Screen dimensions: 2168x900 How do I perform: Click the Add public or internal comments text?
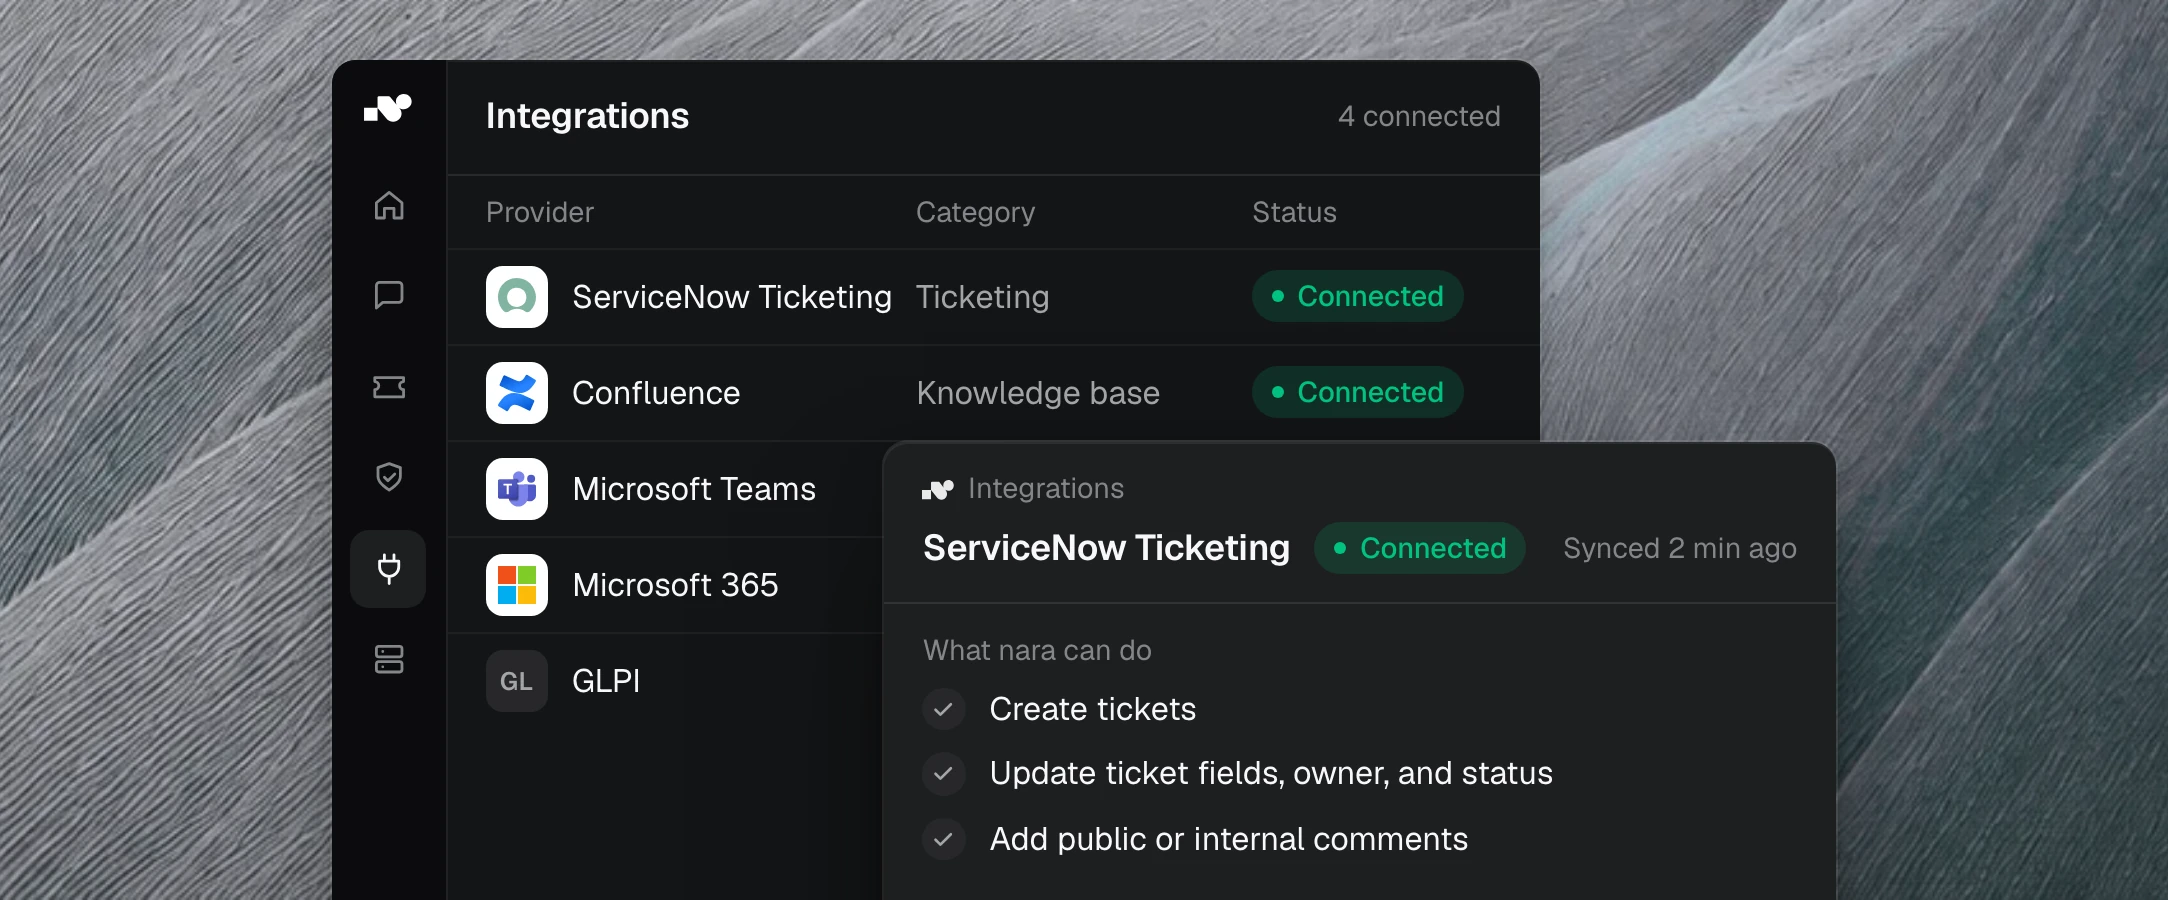(1228, 839)
